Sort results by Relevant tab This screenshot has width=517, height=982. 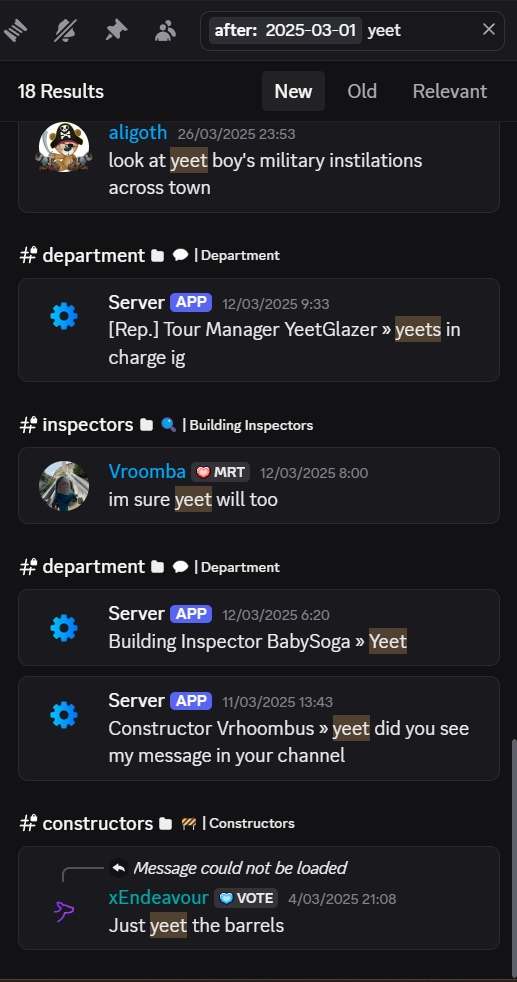coord(449,91)
